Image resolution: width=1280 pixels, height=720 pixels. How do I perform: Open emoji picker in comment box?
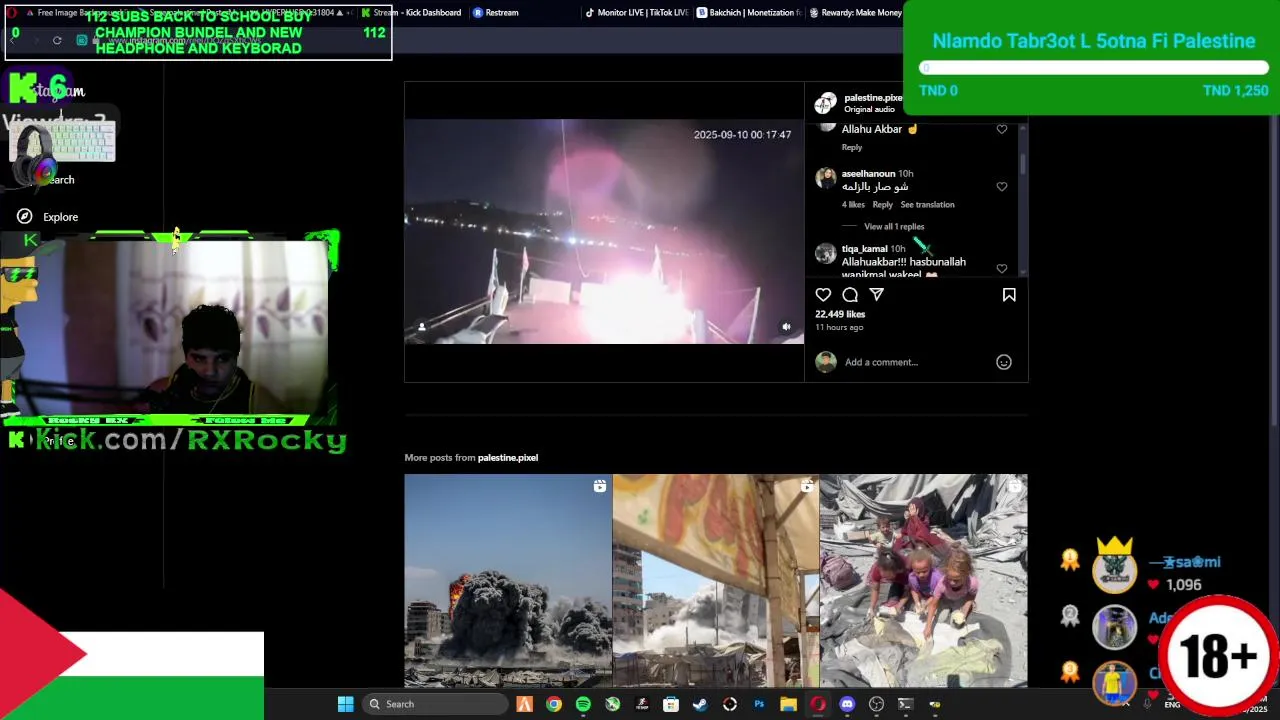pyautogui.click(x=1004, y=362)
